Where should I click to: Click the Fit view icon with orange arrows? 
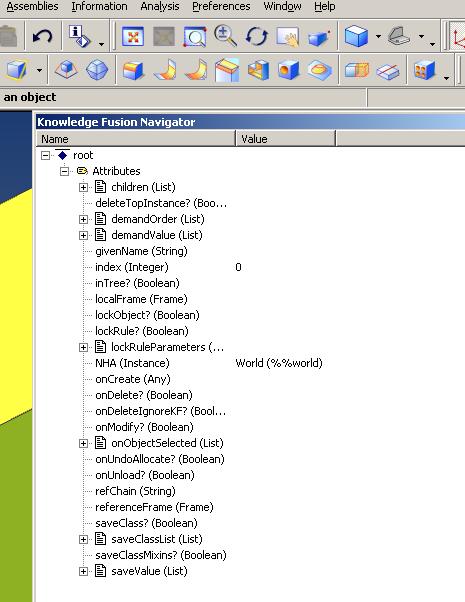[x=133, y=36]
